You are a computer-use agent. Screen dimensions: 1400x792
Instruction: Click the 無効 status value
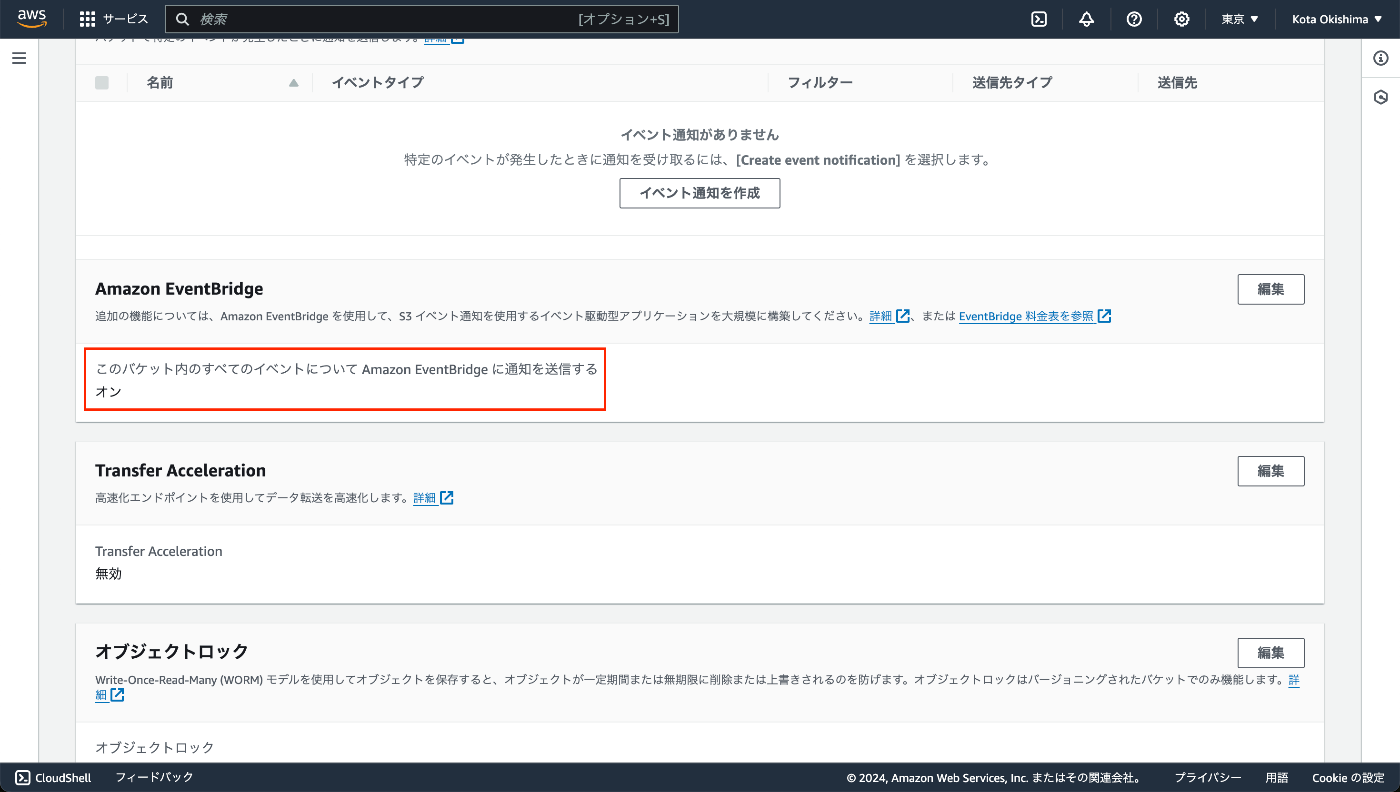pos(108,574)
